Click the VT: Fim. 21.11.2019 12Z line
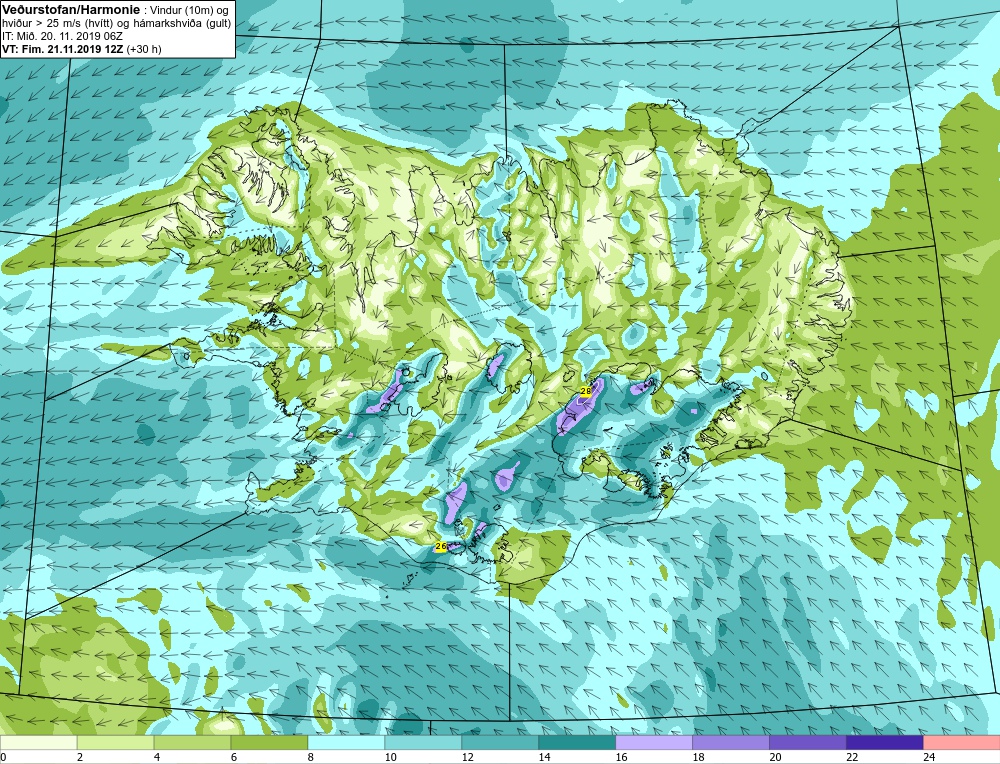 point(81,49)
